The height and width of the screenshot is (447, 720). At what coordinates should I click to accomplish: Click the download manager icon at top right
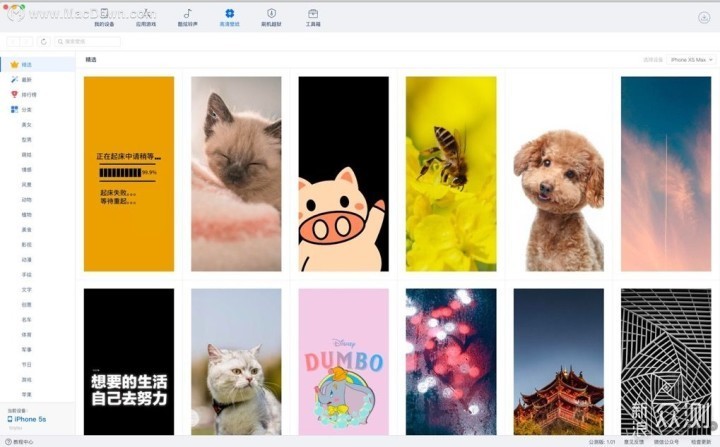704,17
